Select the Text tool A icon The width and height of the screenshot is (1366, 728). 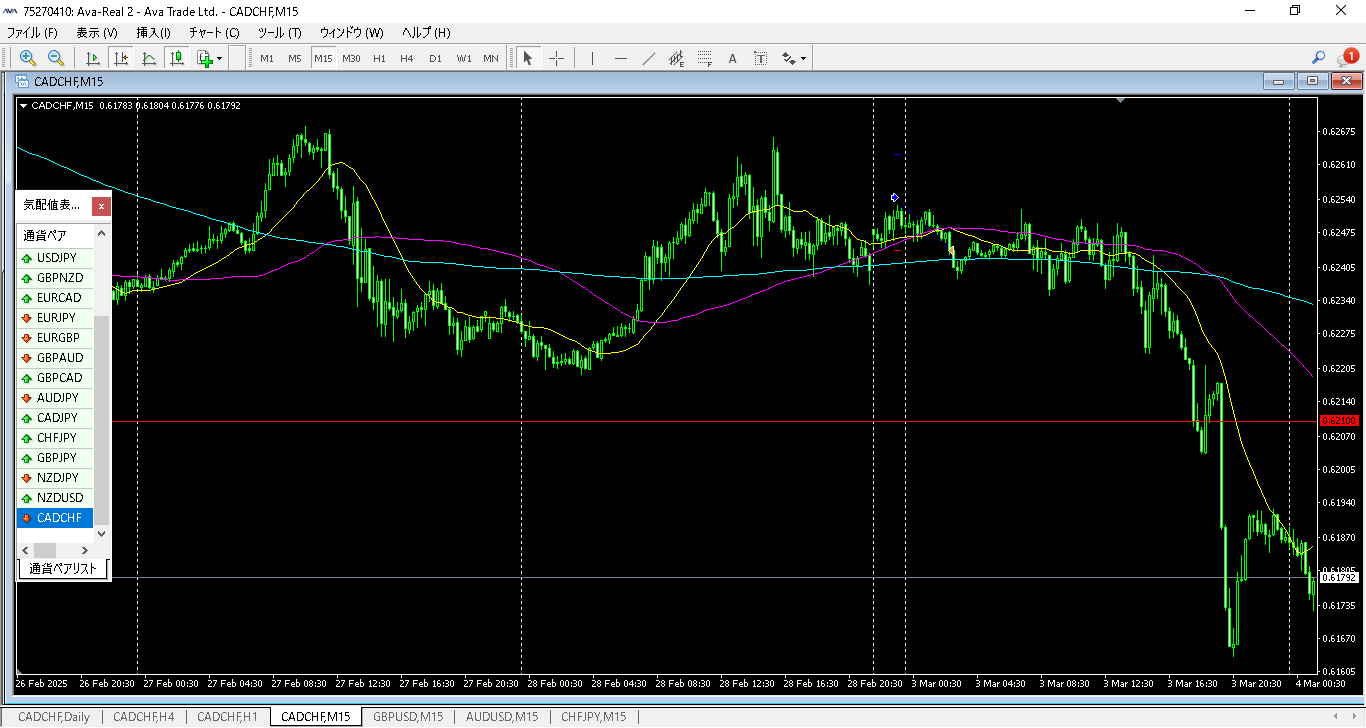[x=732, y=58]
